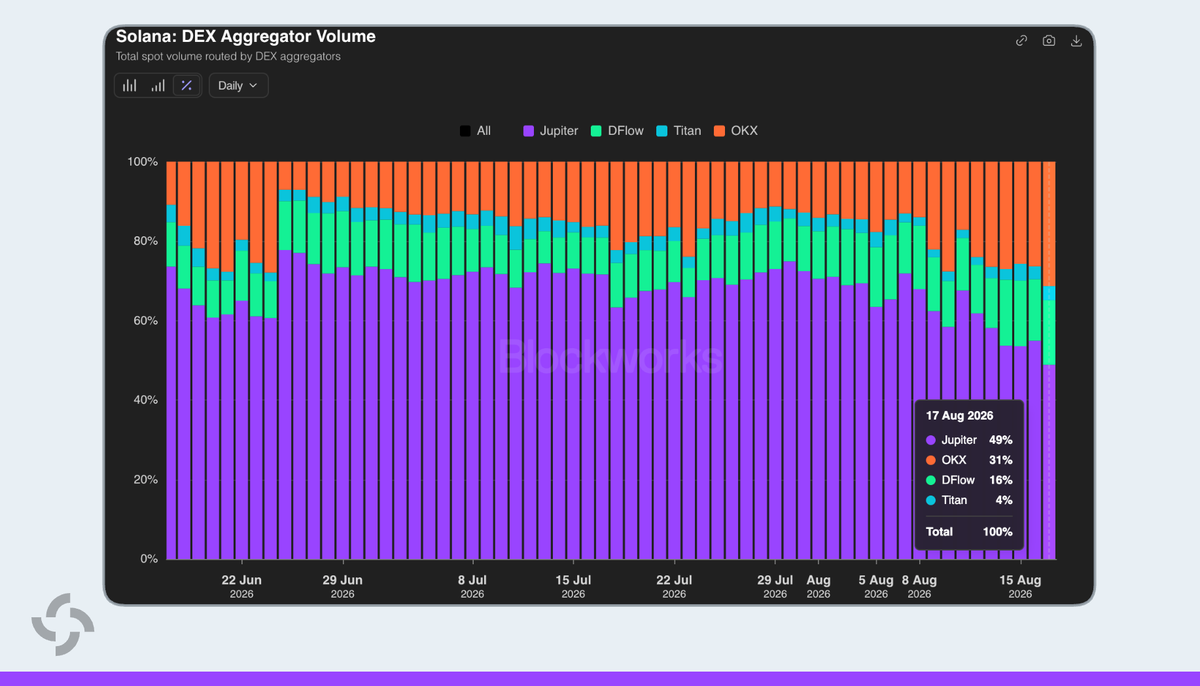Viewport: 1200px width, 686px height.
Task: Click the subtitle about total spot volume
Action: (x=228, y=57)
